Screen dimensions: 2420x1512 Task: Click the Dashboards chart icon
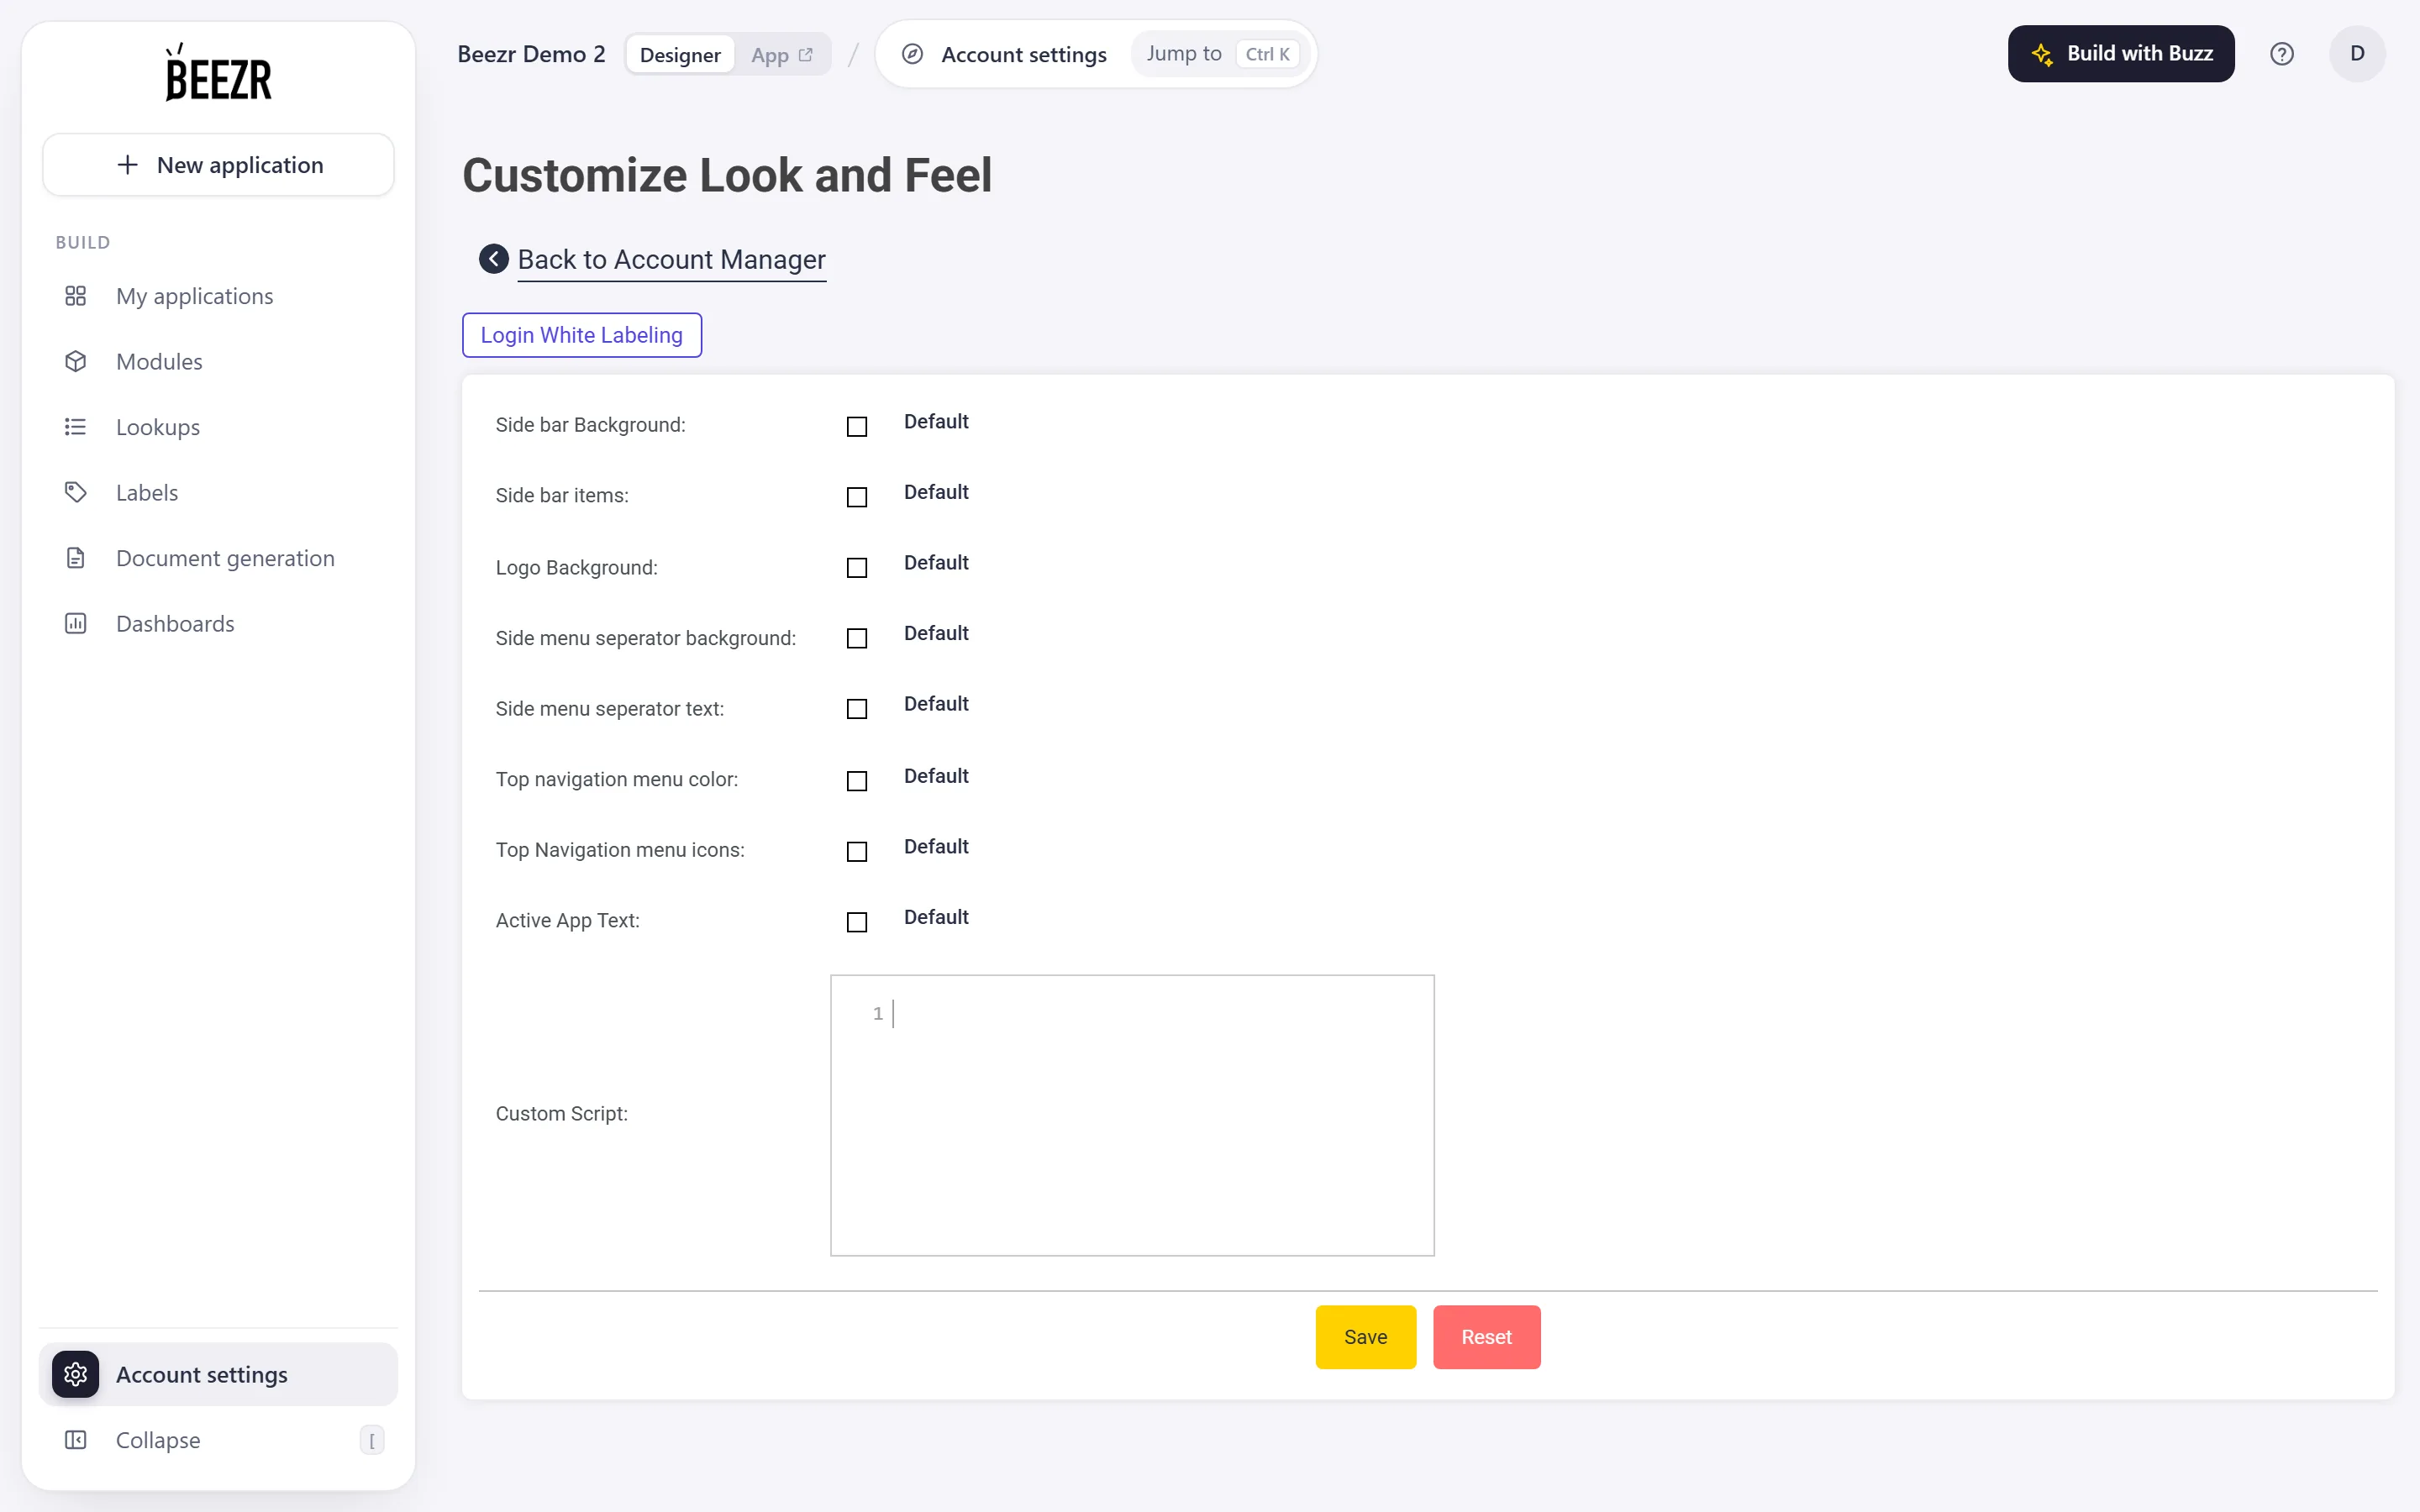click(x=76, y=624)
